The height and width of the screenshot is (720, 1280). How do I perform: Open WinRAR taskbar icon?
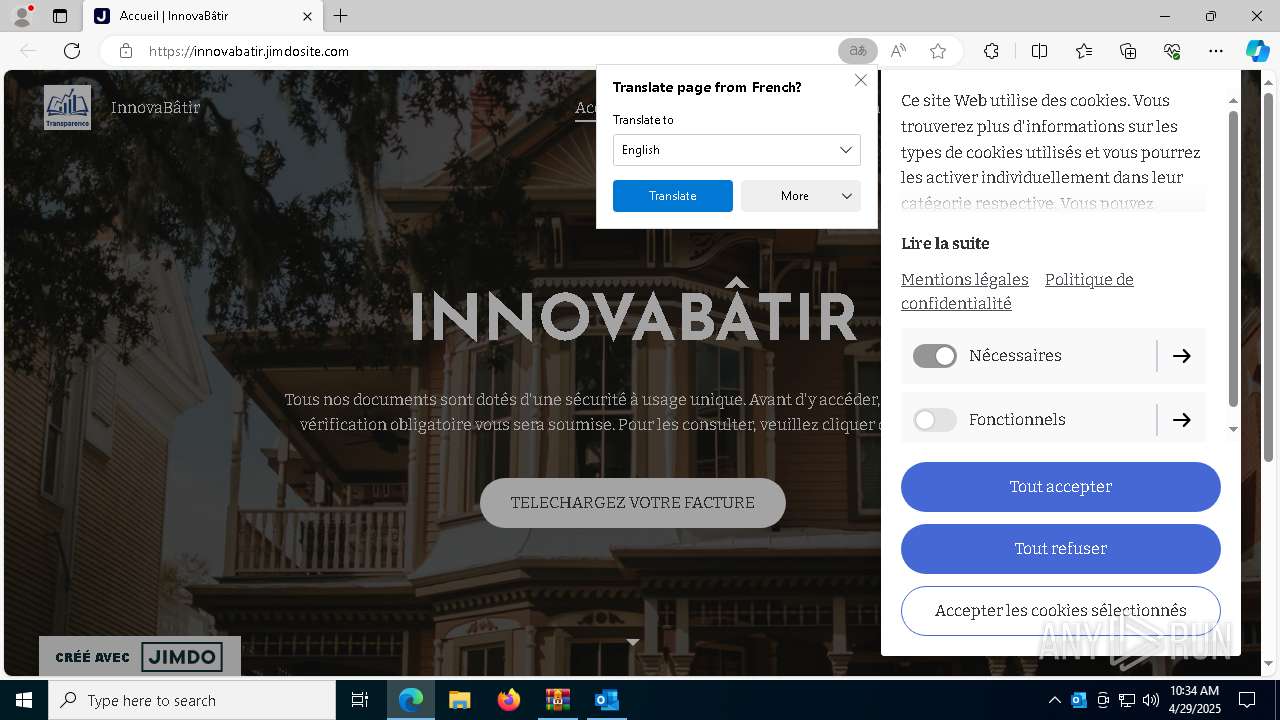pyautogui.click(x=557, y=700)
